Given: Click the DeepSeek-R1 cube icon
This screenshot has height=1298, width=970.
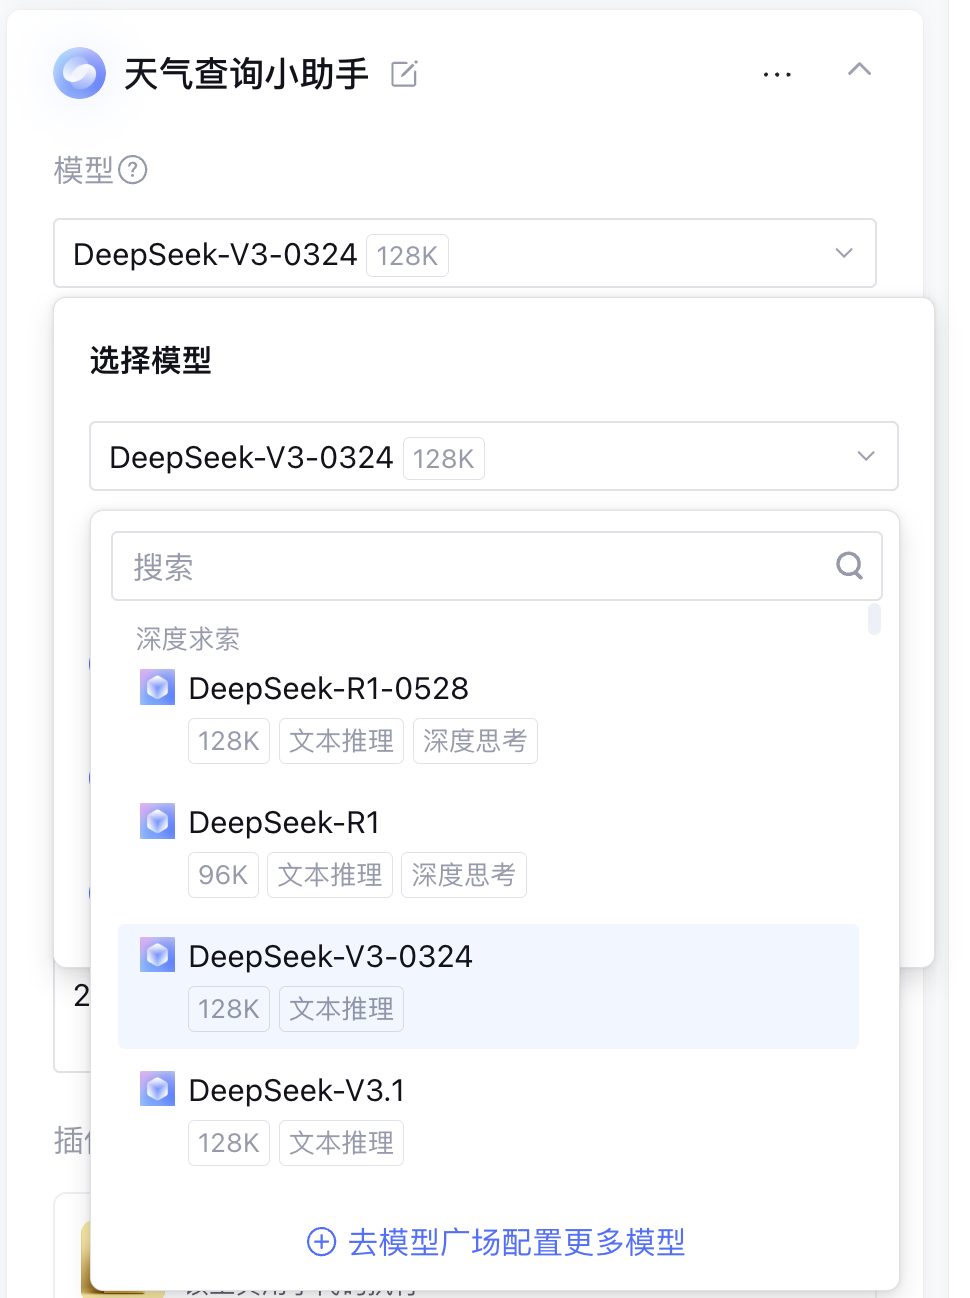Looking at the screenshot, I should pos(157,822).
